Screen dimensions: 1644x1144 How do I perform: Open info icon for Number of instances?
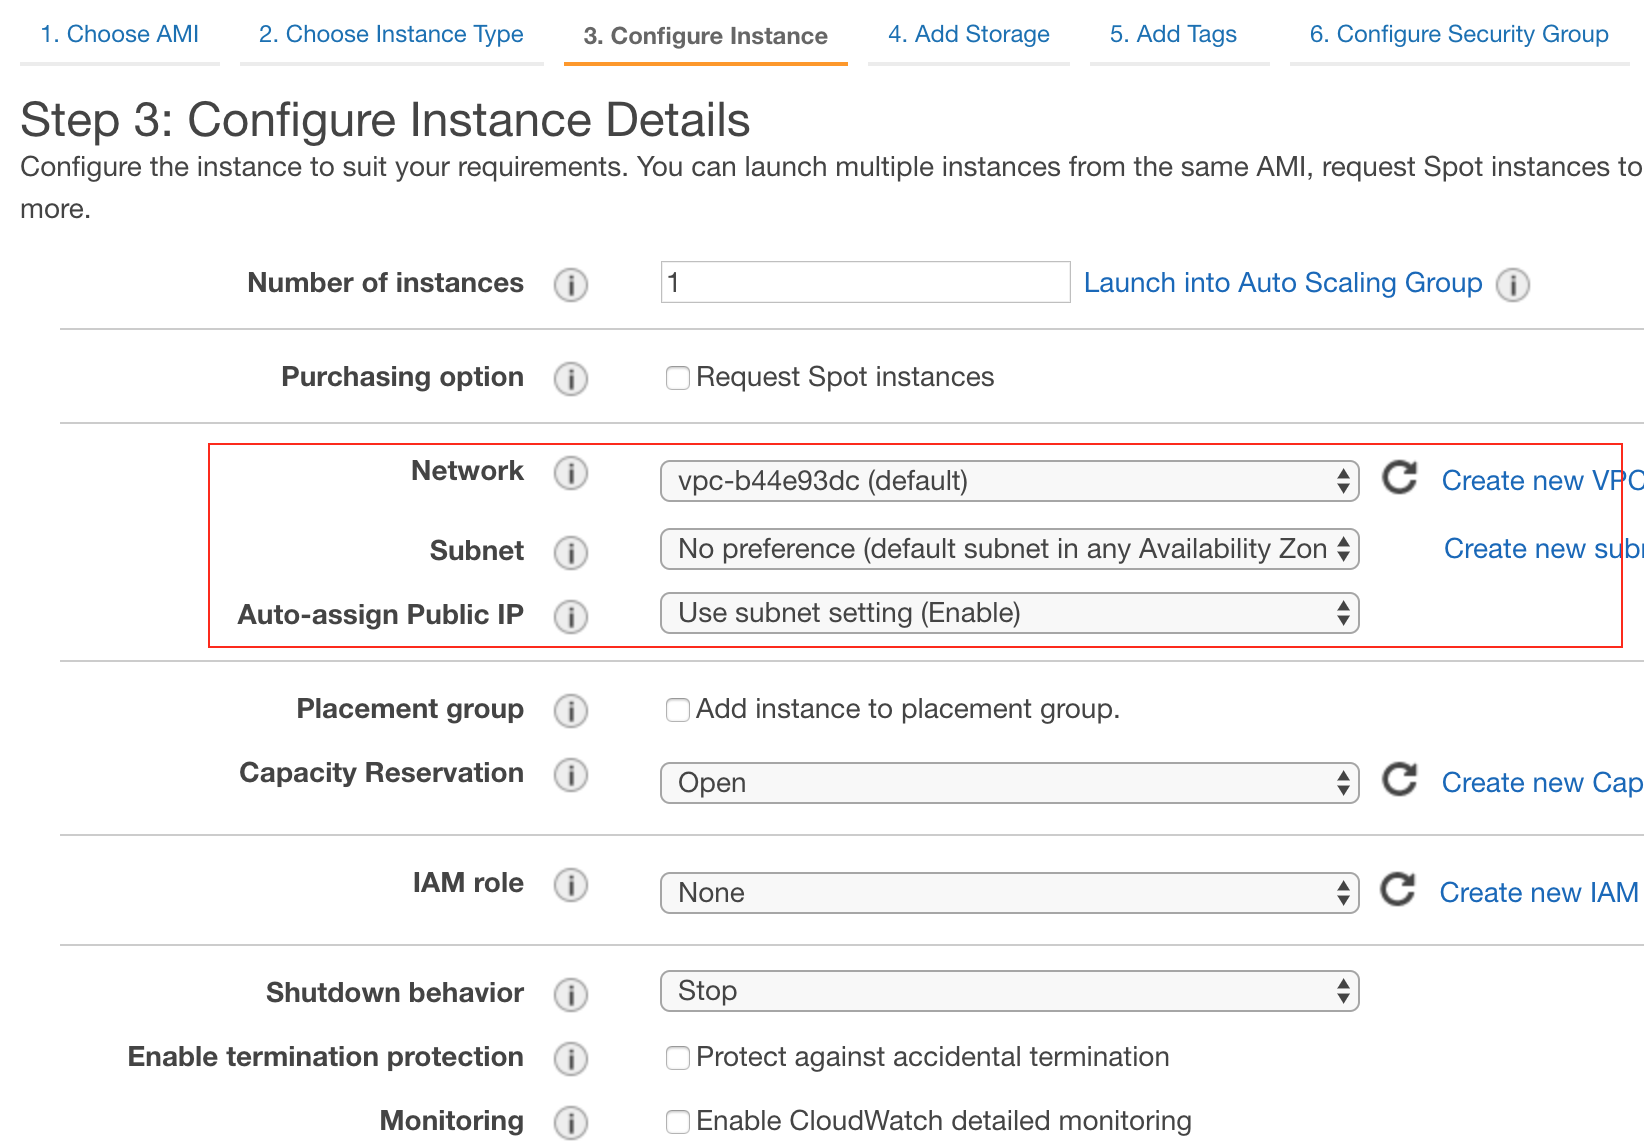pos(571,285)
